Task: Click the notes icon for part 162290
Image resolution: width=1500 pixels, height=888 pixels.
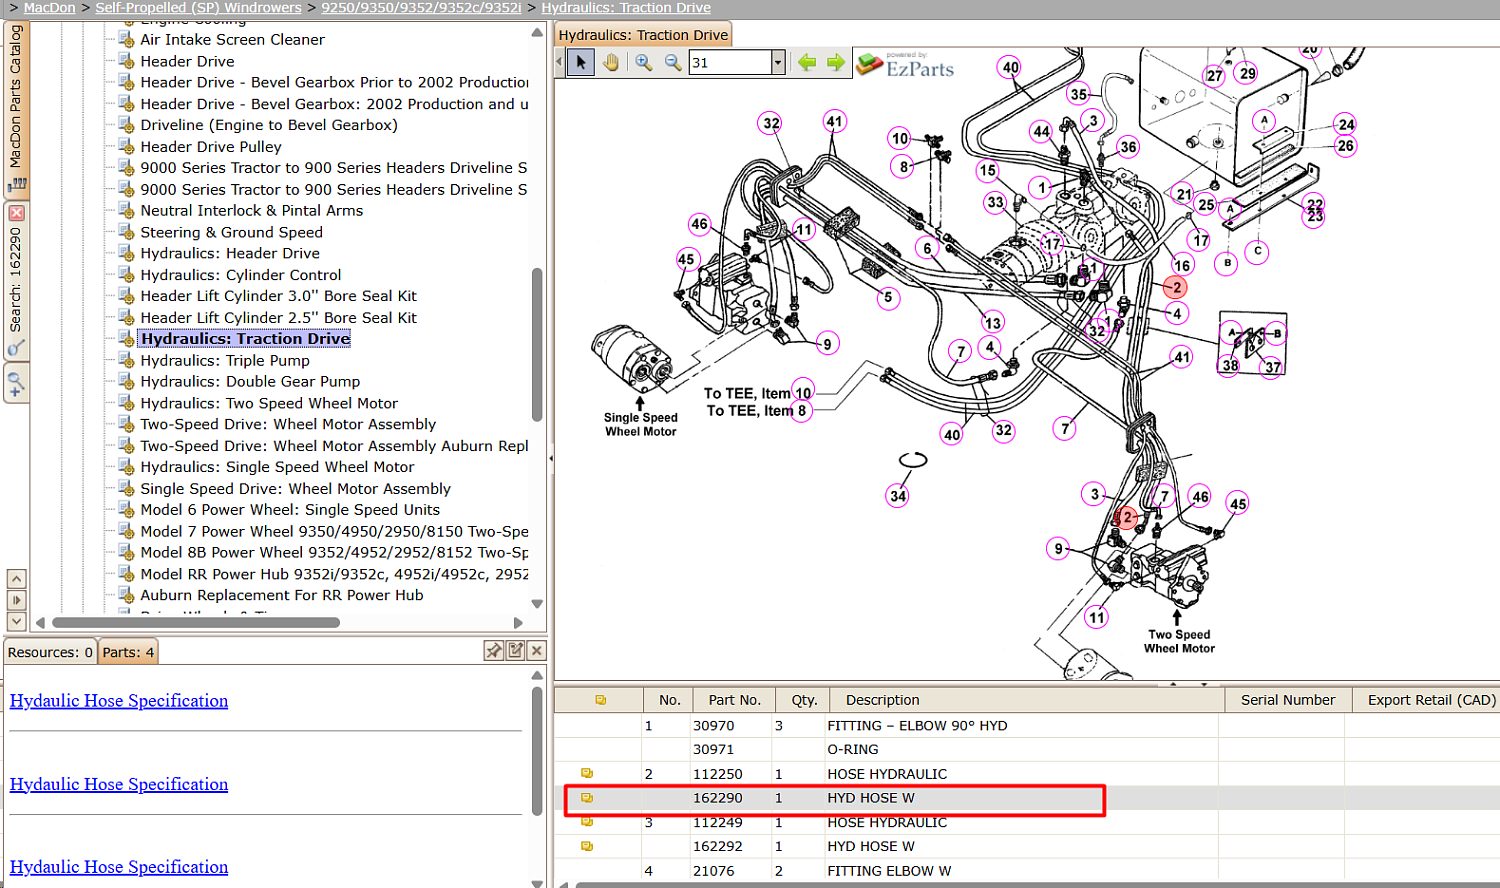Action: coord(587,798)
